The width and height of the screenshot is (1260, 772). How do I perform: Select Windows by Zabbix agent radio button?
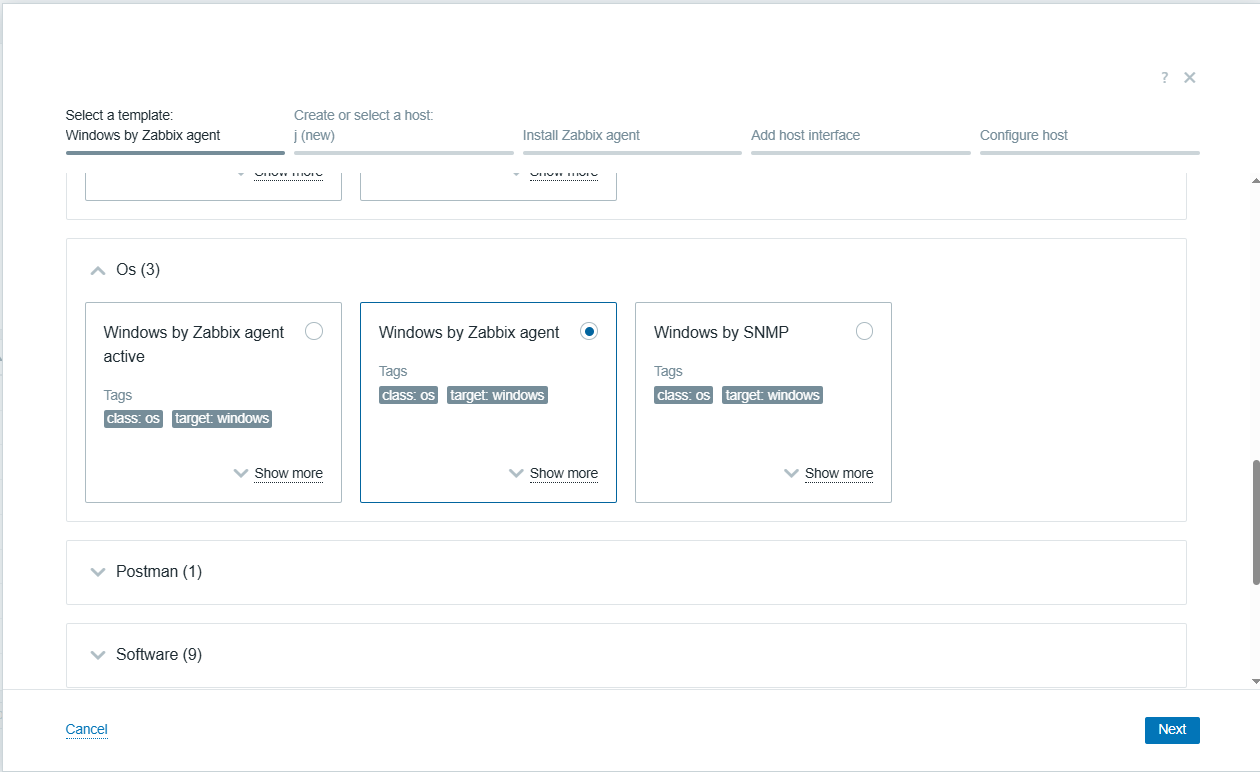[x=589, y=331]
